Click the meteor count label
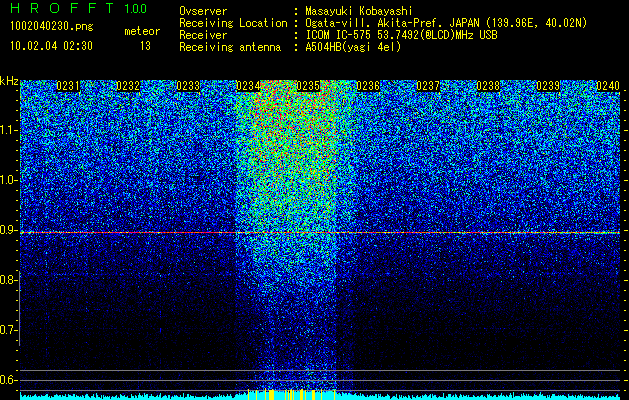Screen dimensions: 629x400 coord(142,31)
